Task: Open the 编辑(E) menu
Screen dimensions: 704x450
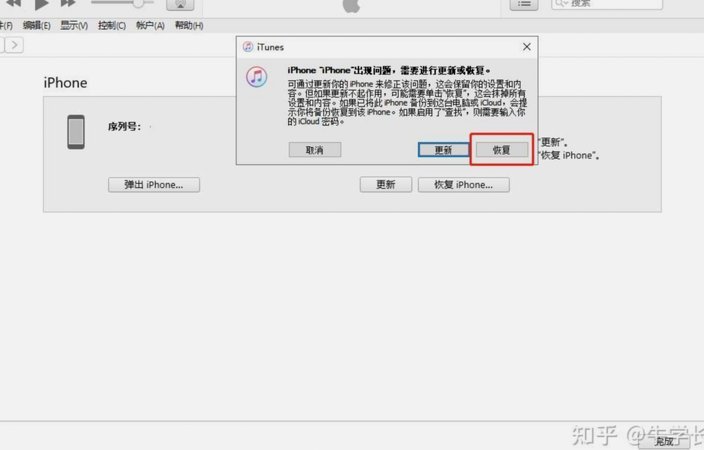Action: tap(37, 26)
